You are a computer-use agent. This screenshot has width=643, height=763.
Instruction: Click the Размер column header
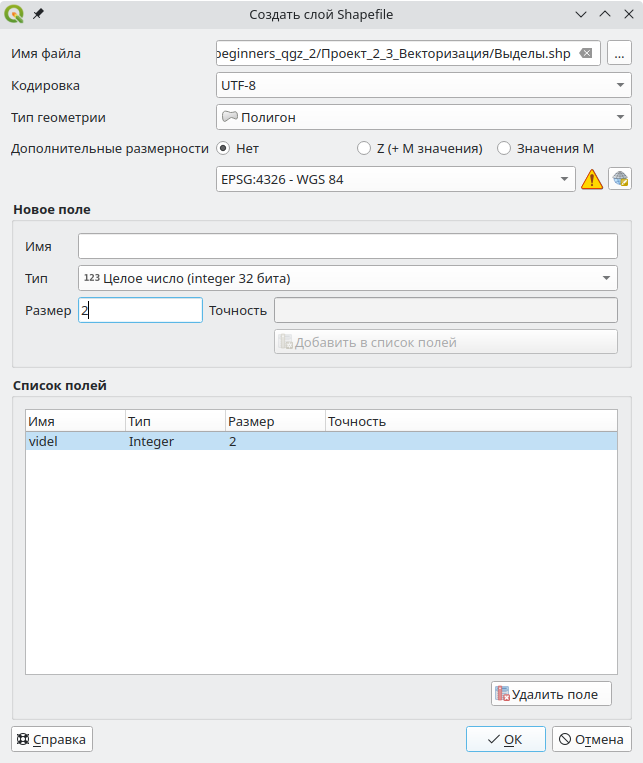[x=275, y=421]
